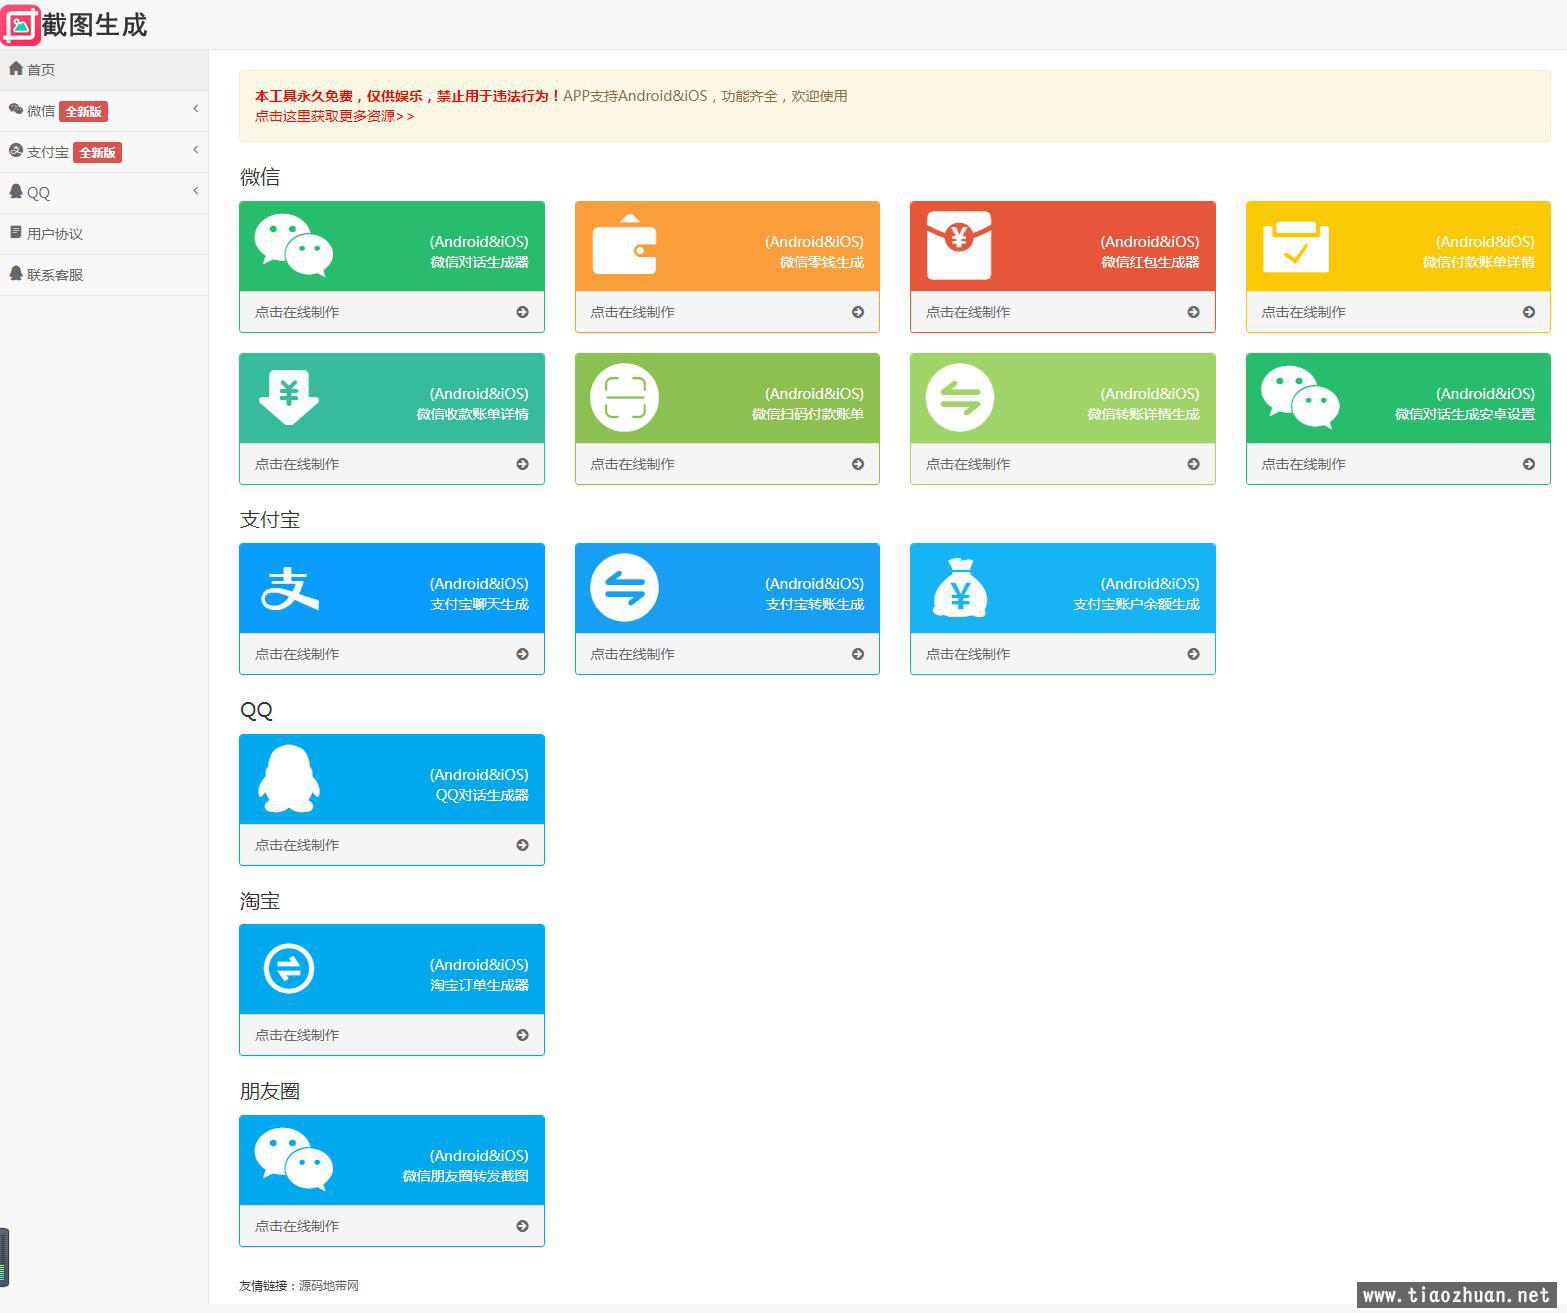
Task: Click 点击在线制作 under 微信对话生成器
Action: point(297,312)
